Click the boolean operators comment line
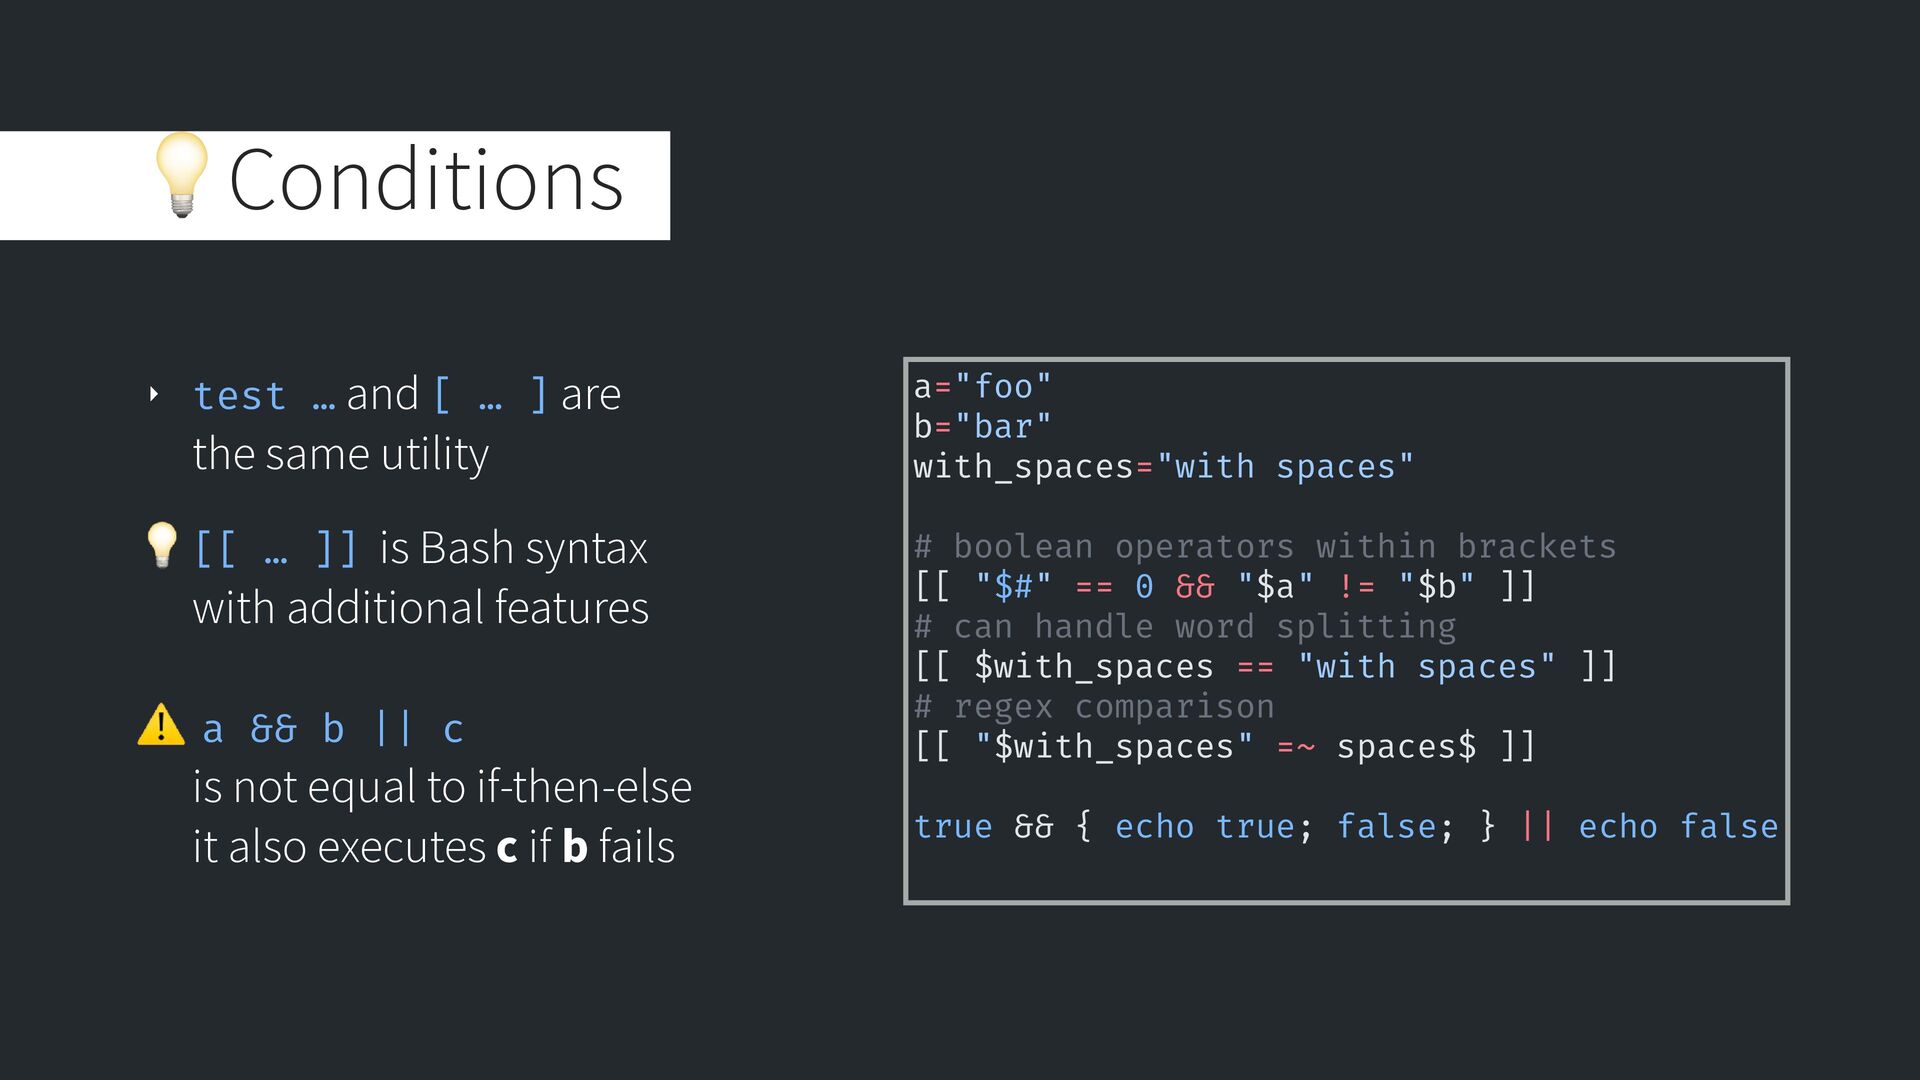Image resolution: width=1920 pixels, height=1080 pixels. coord(1265,547)
